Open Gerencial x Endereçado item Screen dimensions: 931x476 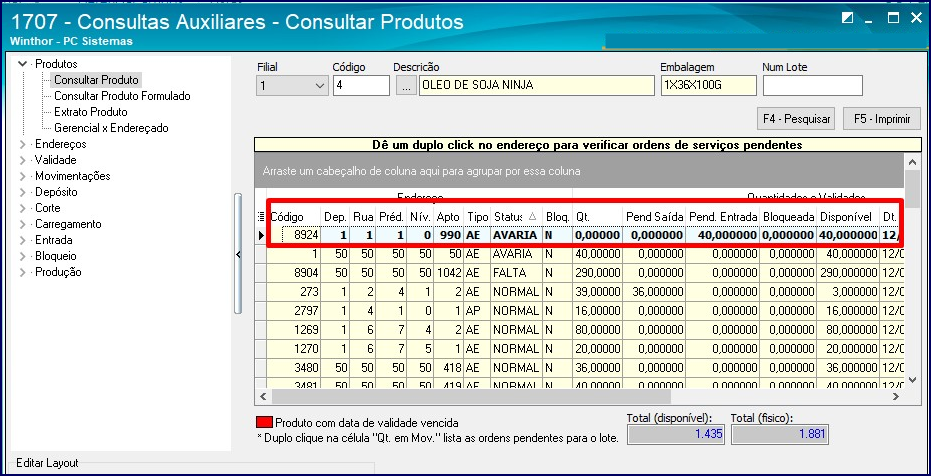pos(111,128)
